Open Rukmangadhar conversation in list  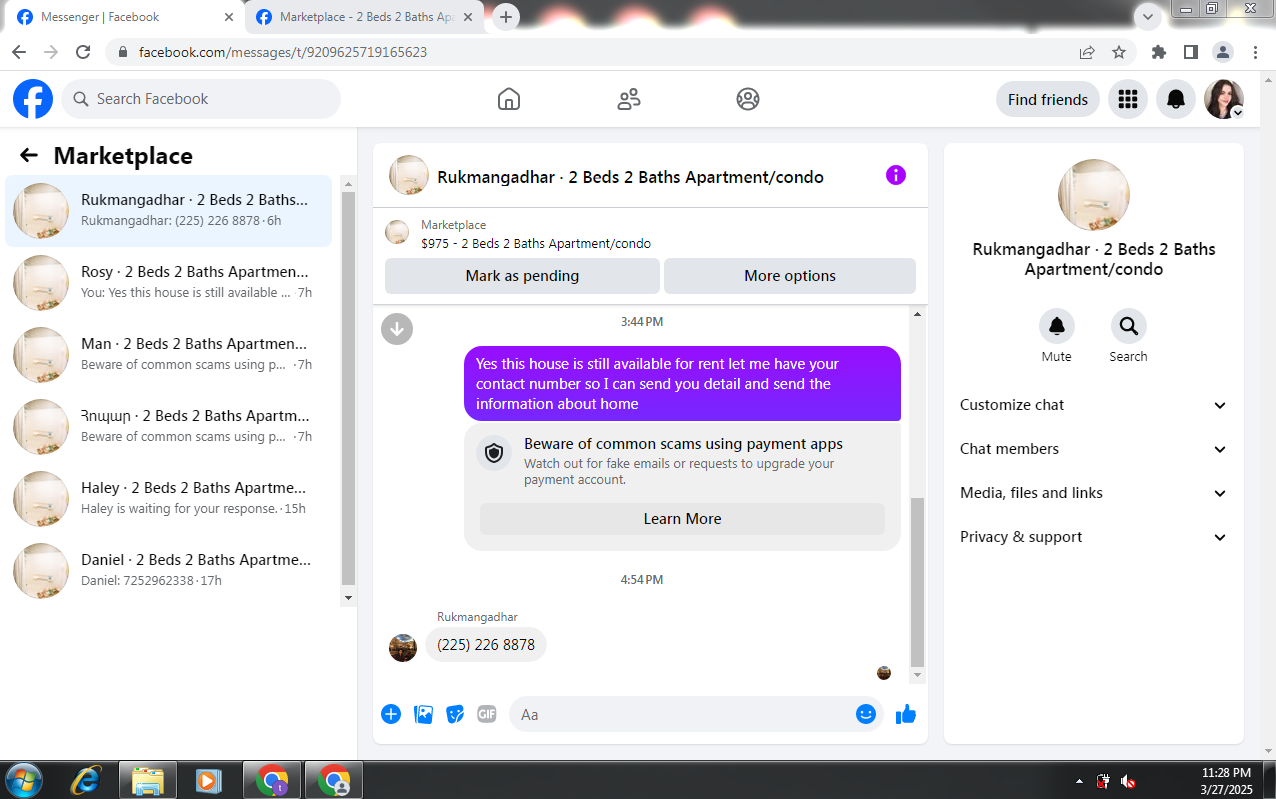point(169,210)
